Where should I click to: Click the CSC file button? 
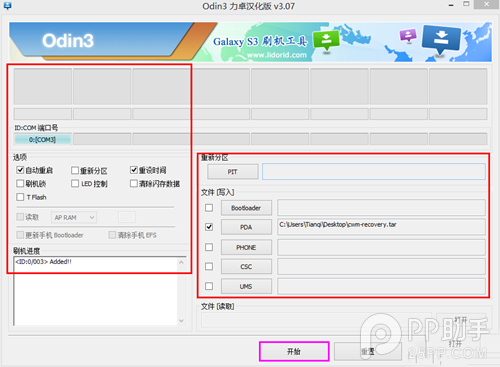coord(246,267)
